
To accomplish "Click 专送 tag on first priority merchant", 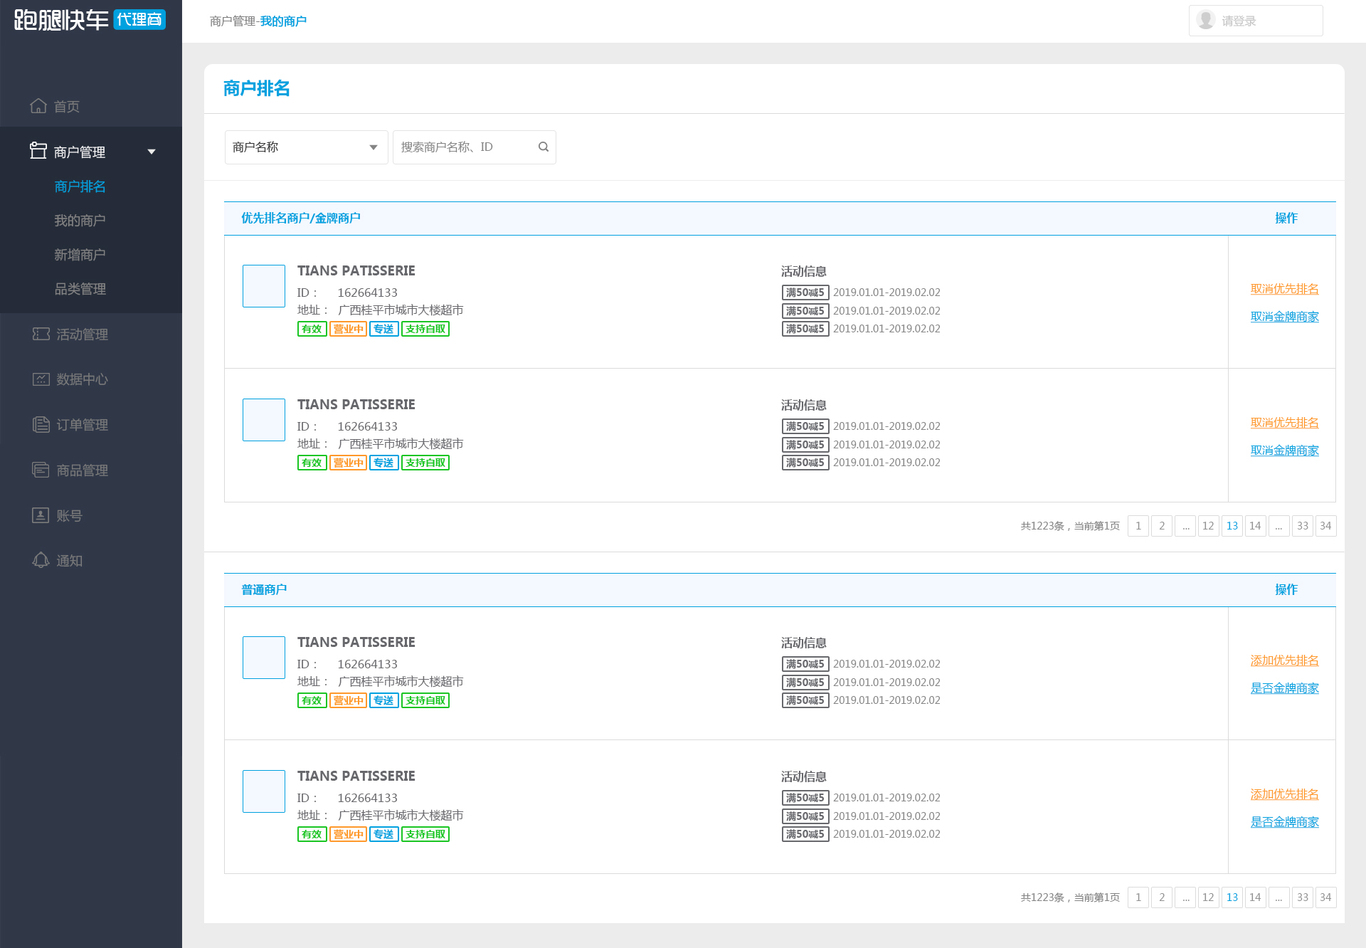I will 384,329.
